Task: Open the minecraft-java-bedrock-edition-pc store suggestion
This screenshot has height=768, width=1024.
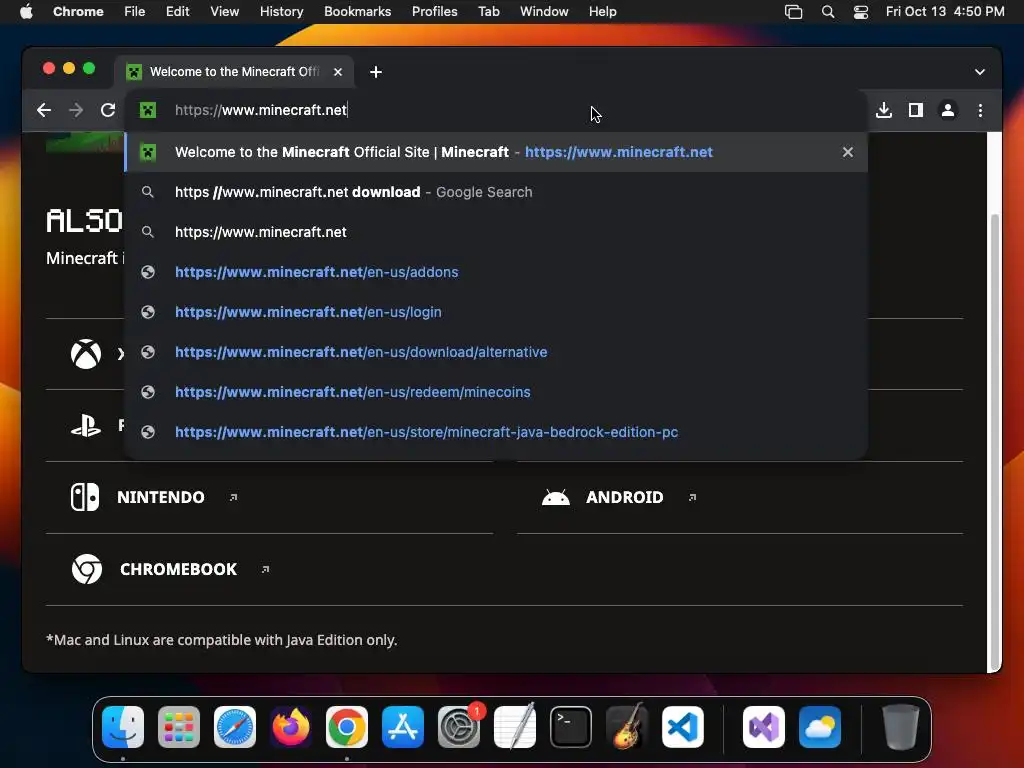Action: [496, 432]
